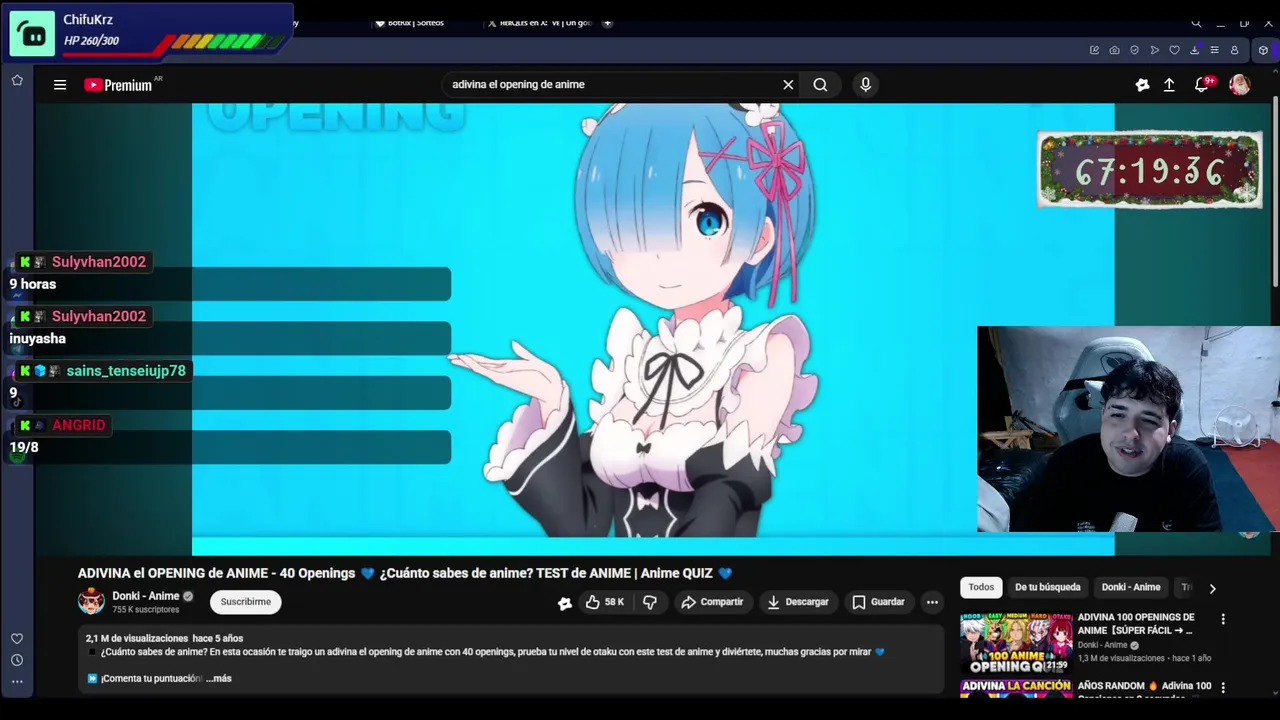
Task: Open 'ADIVINA LA CANCIÓN' video thumbnail
Action: [1016, 687]
